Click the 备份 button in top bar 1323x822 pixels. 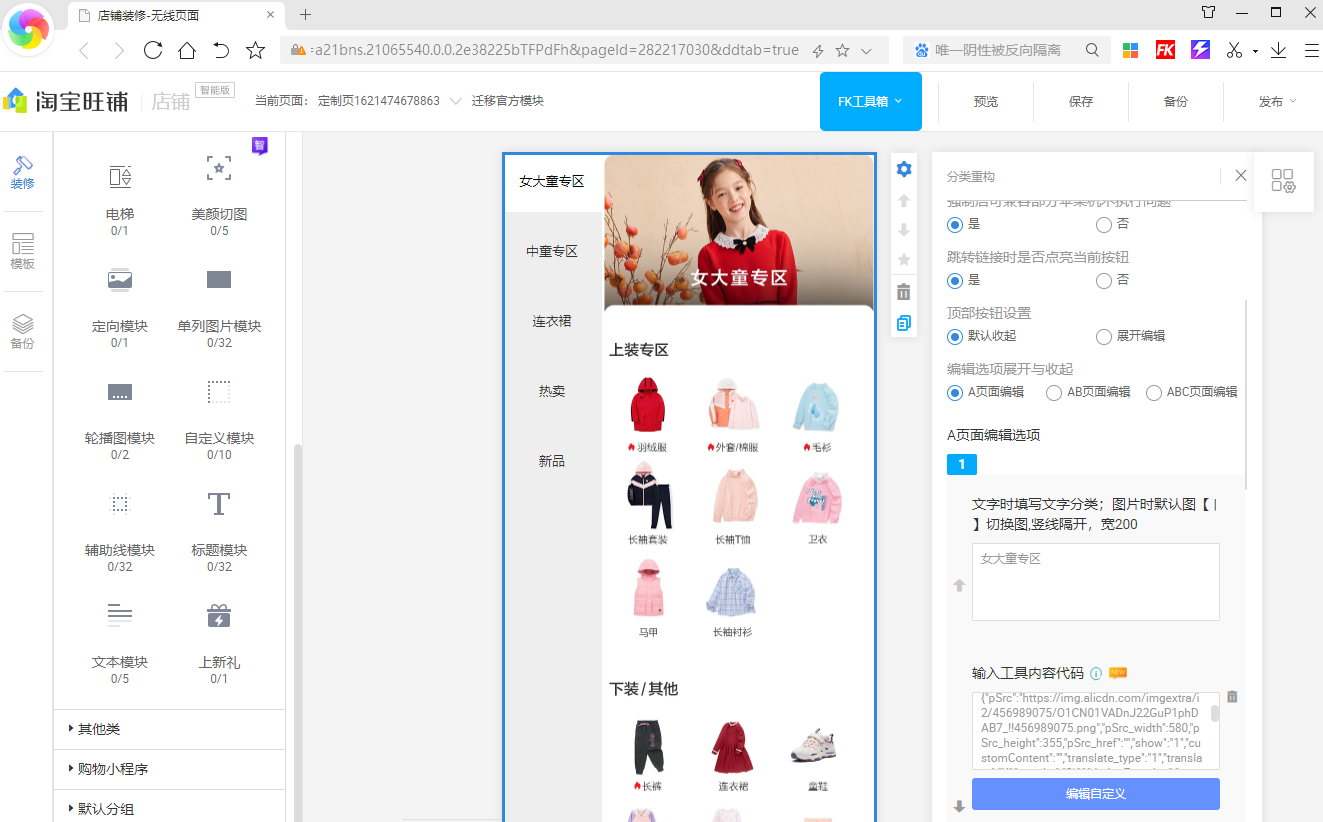point(1176,101)
